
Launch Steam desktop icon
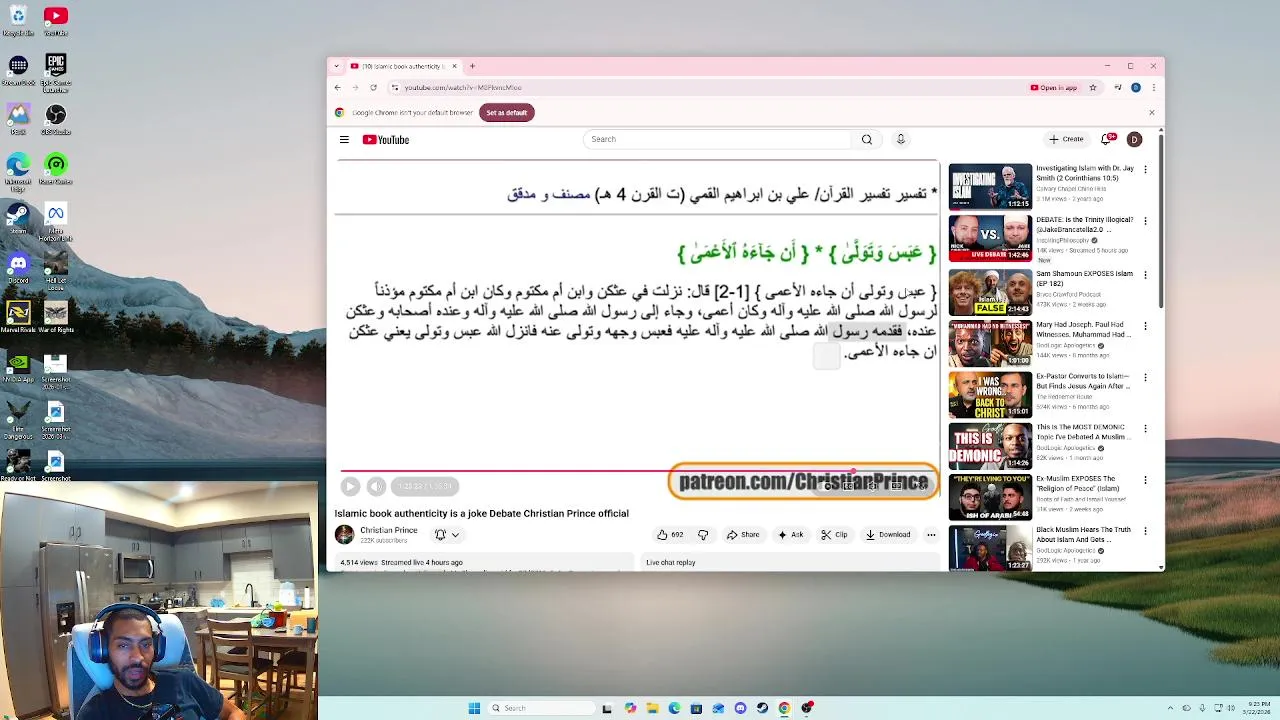[18, 219]
